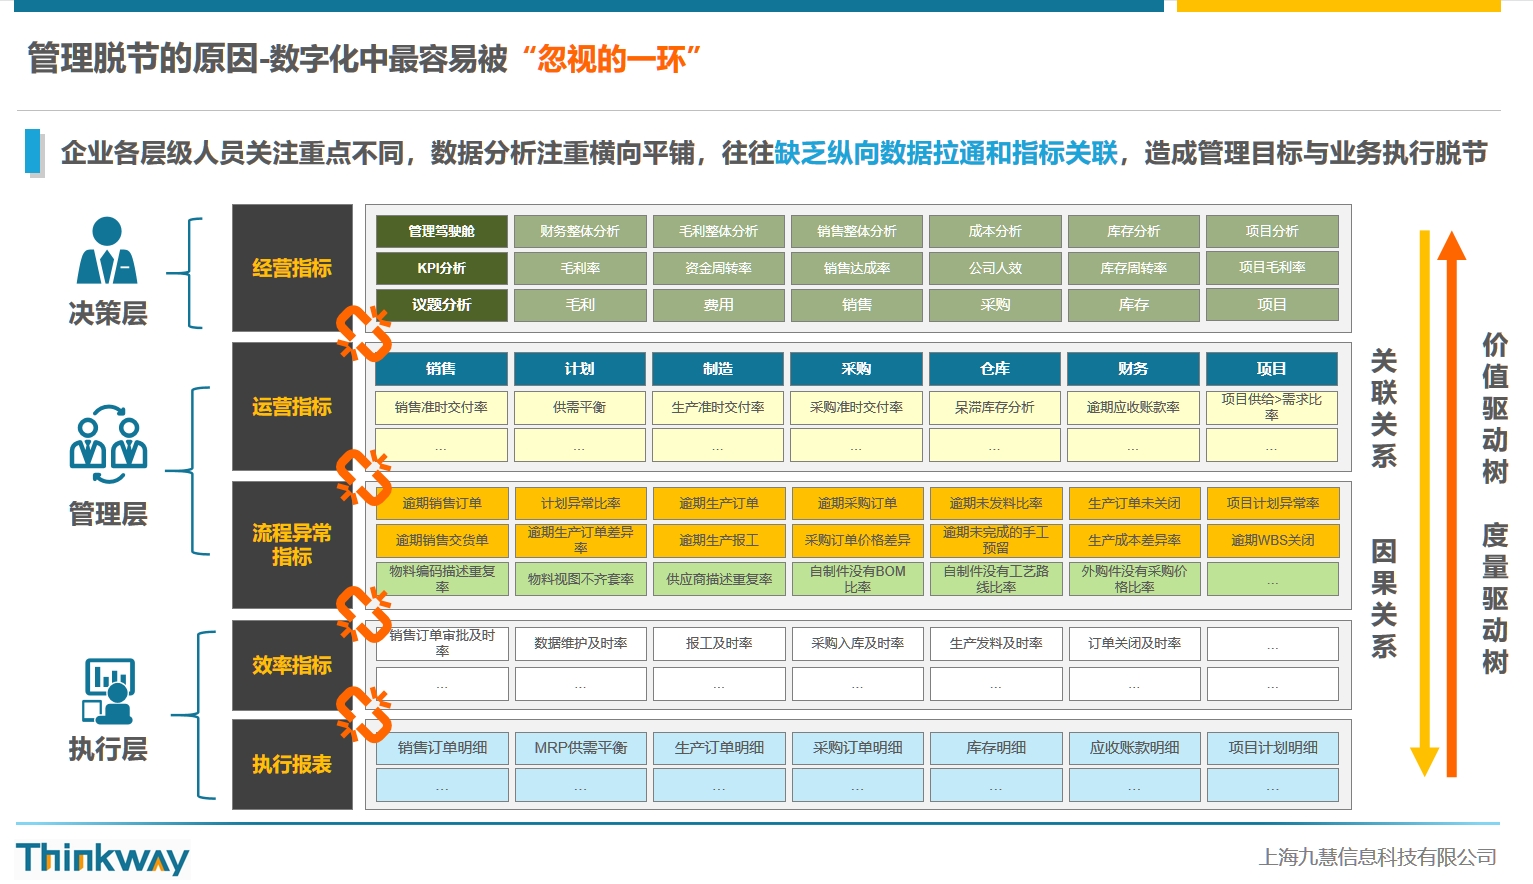Click the 毛利整体分析 cell

pyautogui.click(x=718, y=231)
